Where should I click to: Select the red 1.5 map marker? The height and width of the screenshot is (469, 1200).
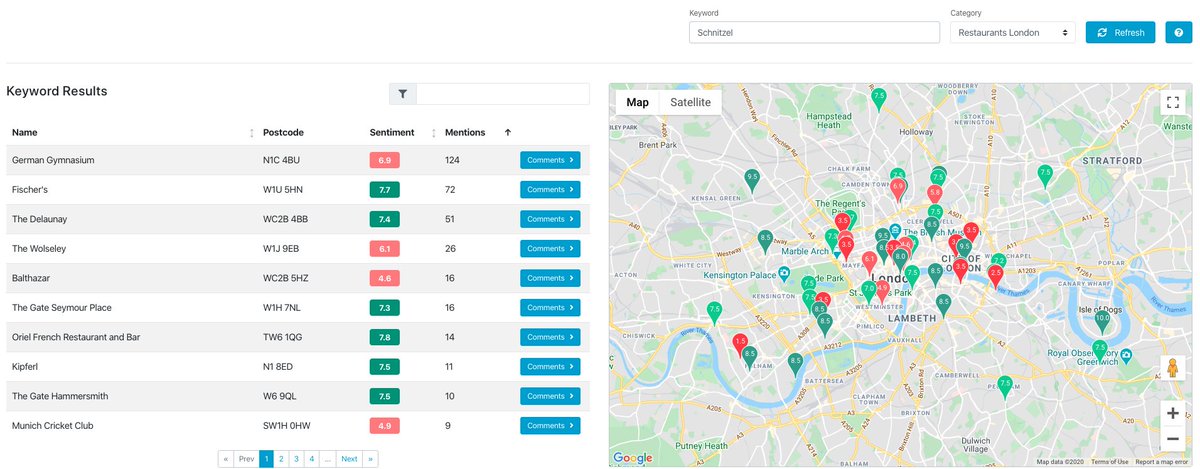(740, 345)
